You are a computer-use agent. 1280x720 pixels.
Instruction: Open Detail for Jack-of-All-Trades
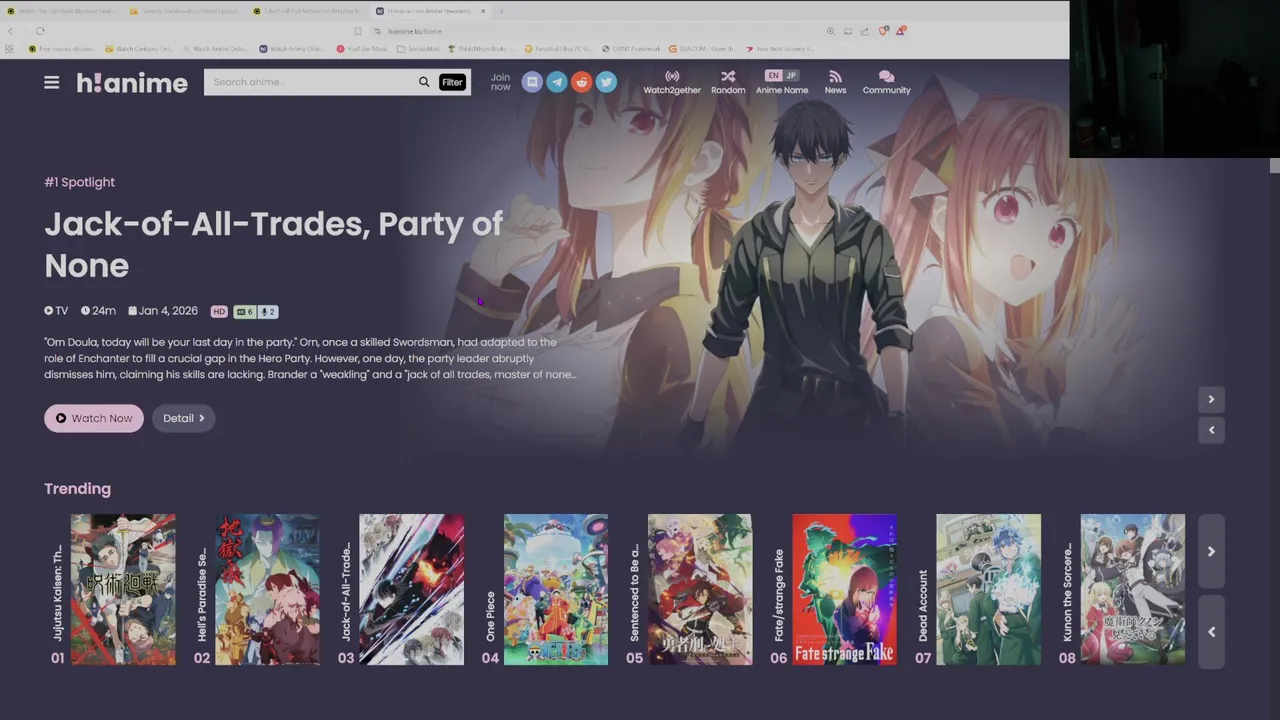(184, 418)
